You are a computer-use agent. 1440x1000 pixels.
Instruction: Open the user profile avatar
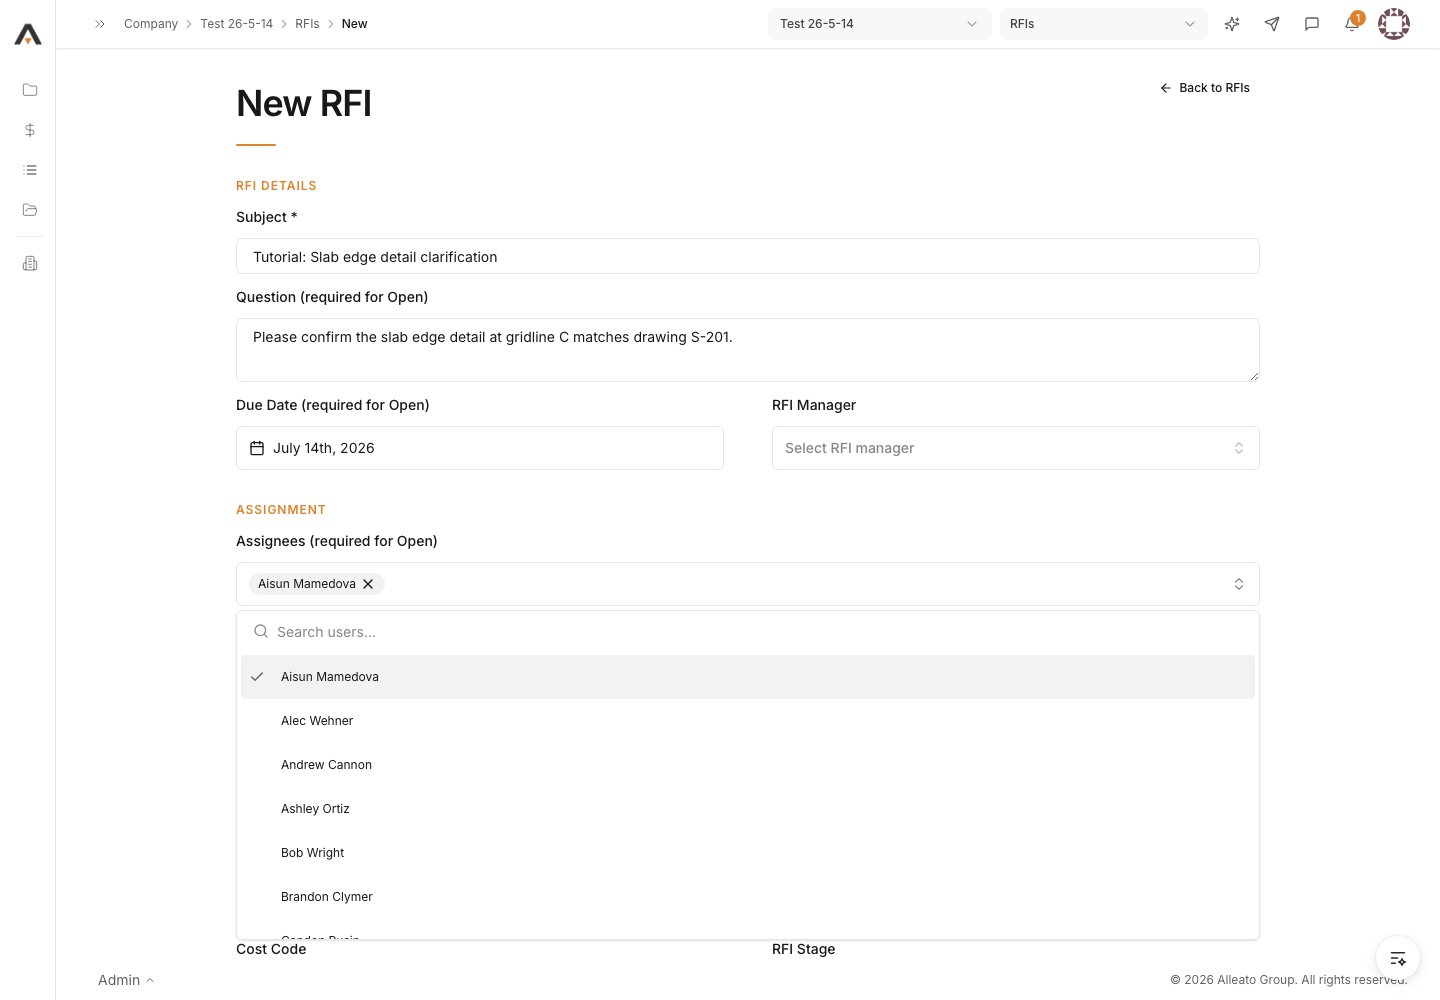(1394, 24)
